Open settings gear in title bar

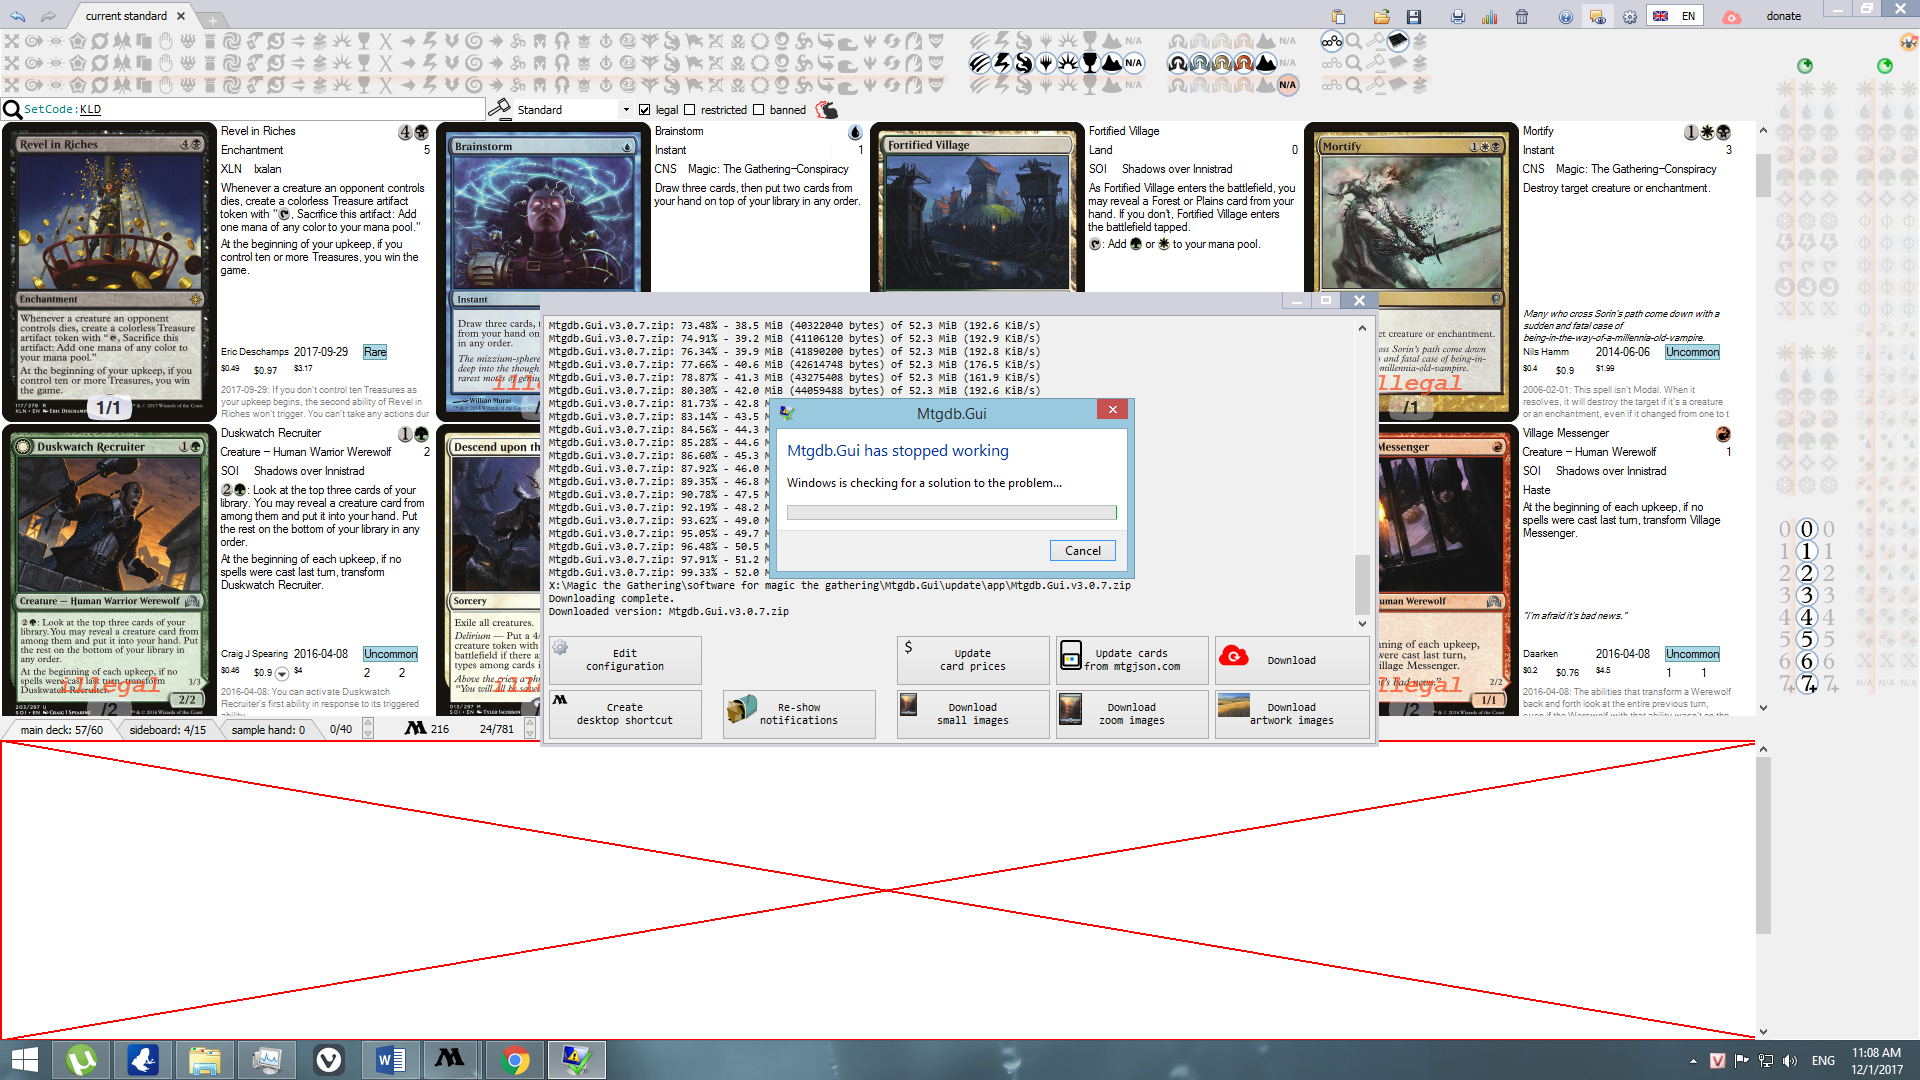pyautogui.click(x=1629, y=16)
